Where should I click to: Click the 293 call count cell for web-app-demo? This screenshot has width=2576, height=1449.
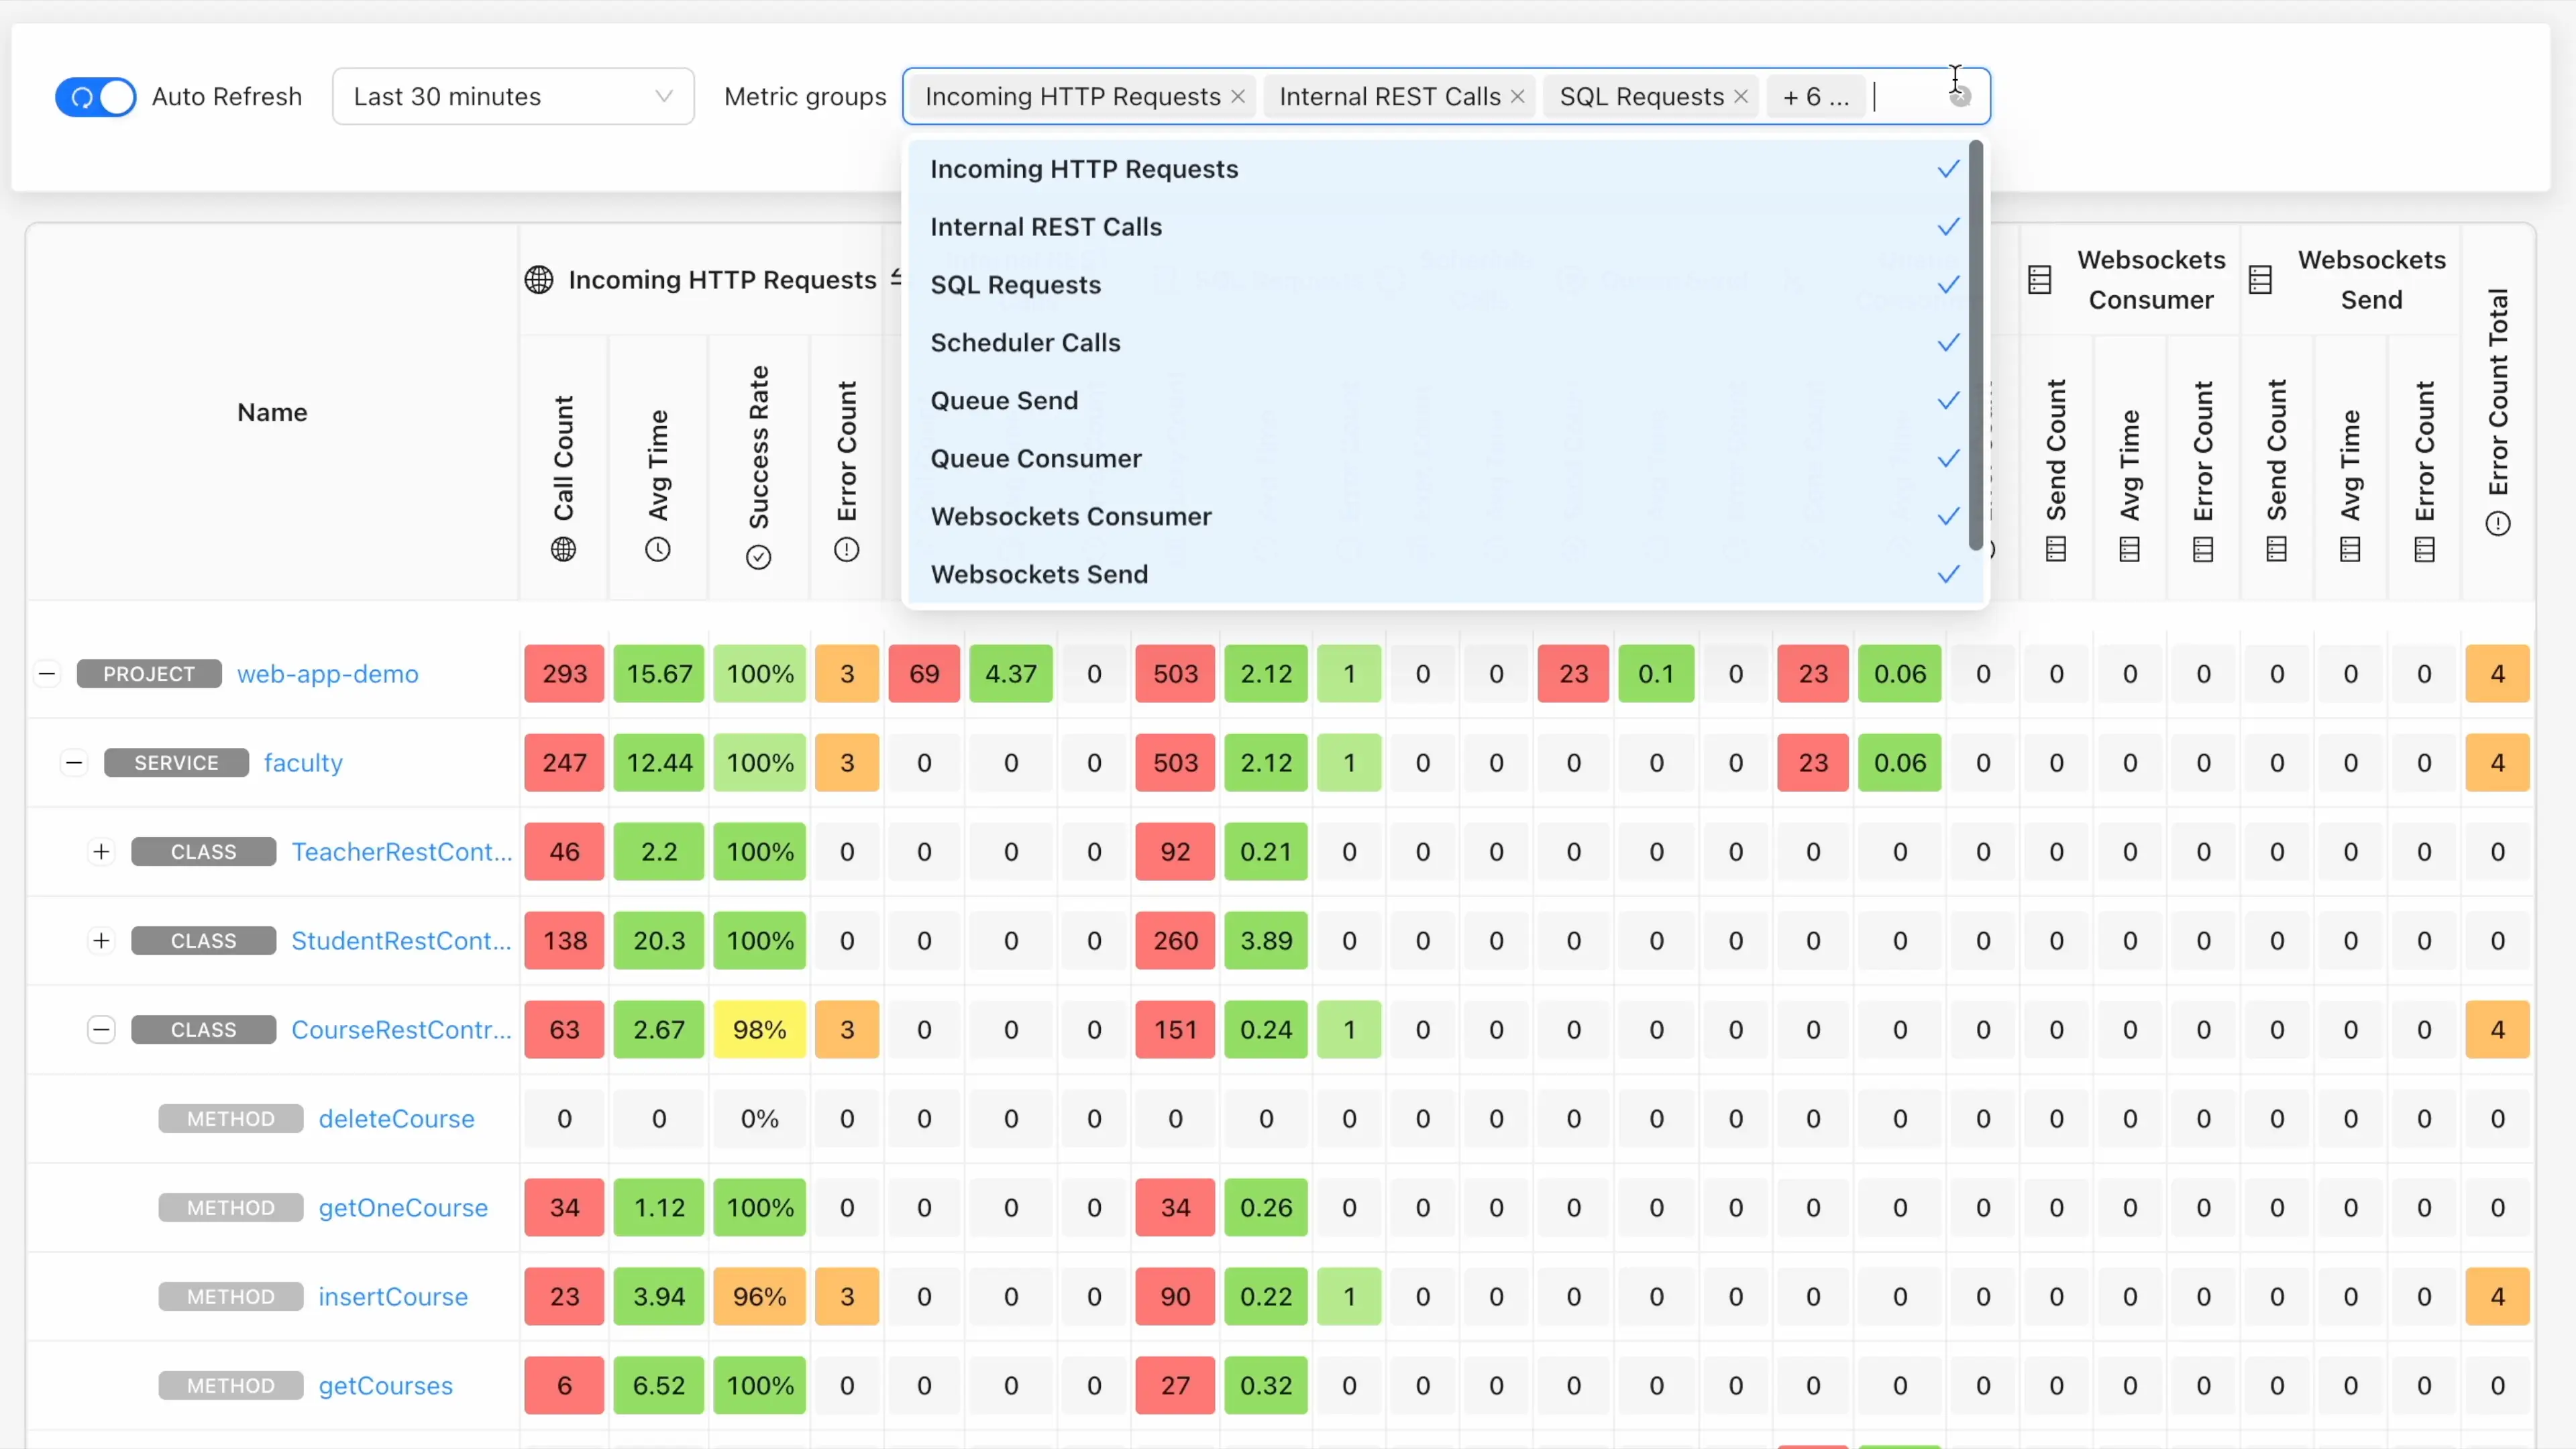pos(564,674)
